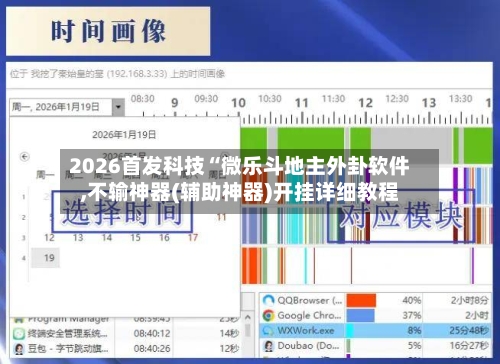Screen dimensions: 500x364
Task: Click the 10:30 label on the ruler
Action: (270, 99)
